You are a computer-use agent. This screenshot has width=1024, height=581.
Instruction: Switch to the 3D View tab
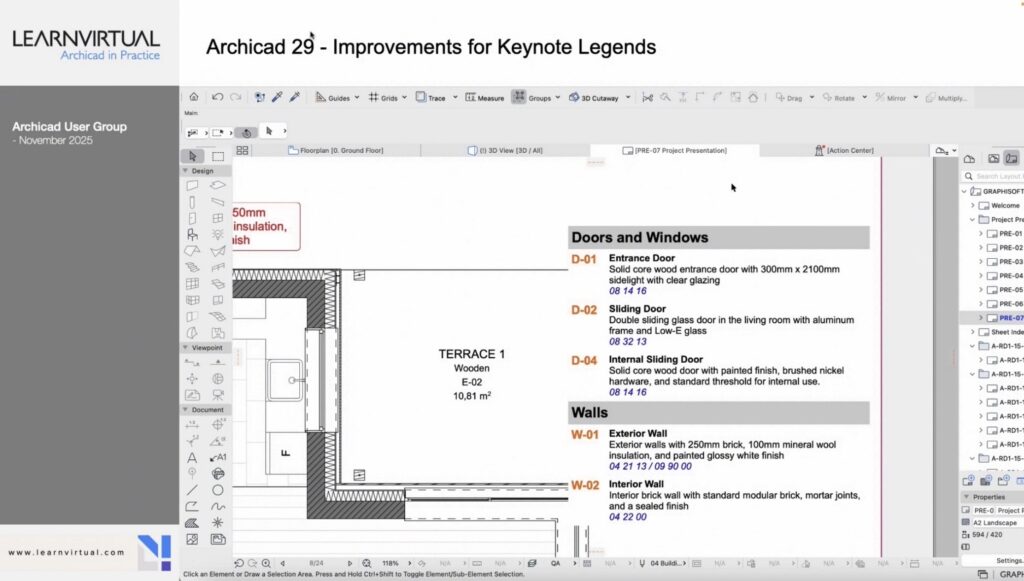[505, 150]
